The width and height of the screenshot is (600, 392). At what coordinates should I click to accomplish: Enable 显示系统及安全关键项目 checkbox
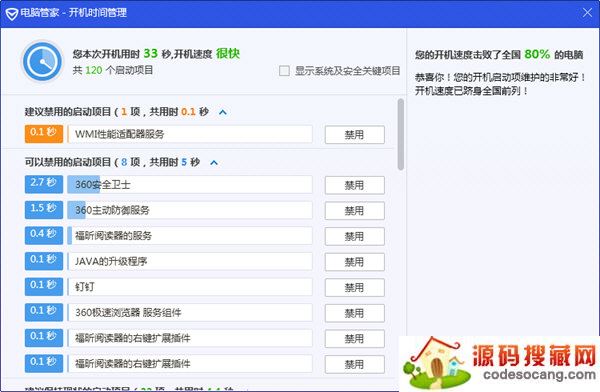tap(284, 71)
